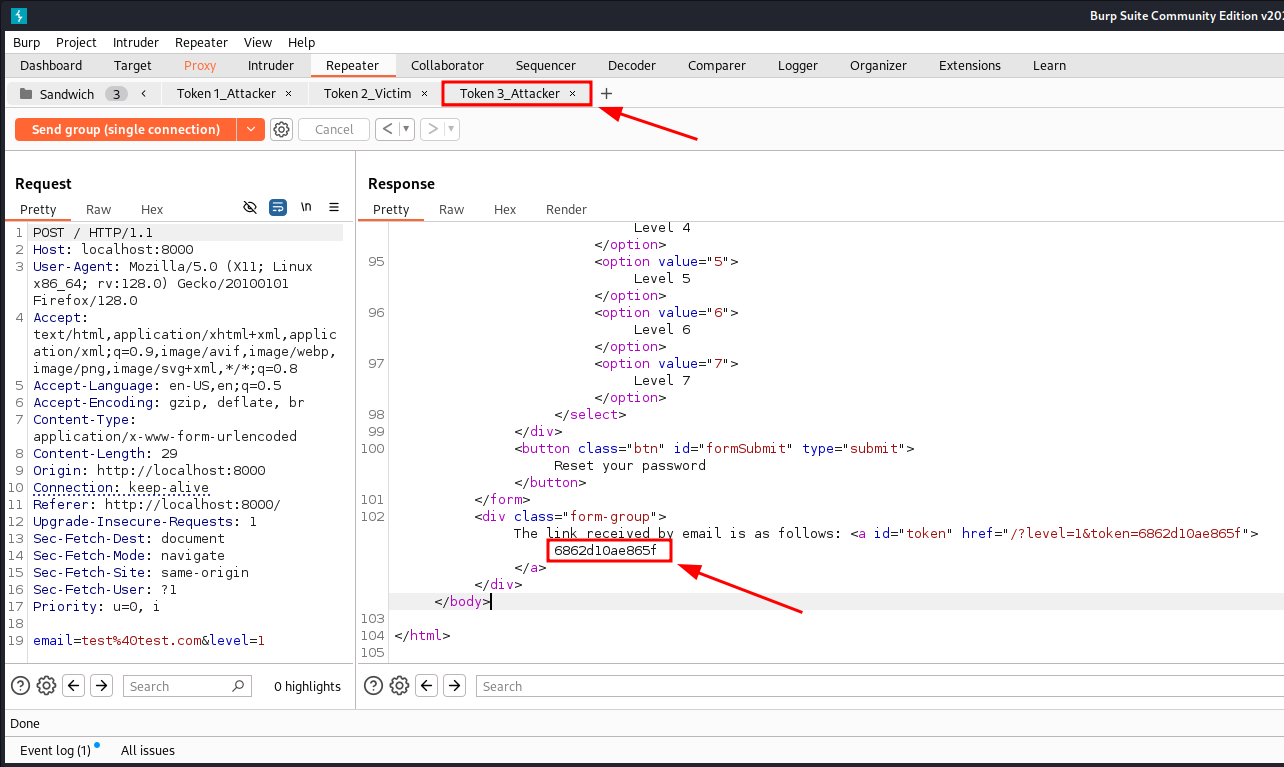Switch to the Dashboard tab
Image resolution: width=1284 pixels, height=767 pixels.
[x=51, y=66]
